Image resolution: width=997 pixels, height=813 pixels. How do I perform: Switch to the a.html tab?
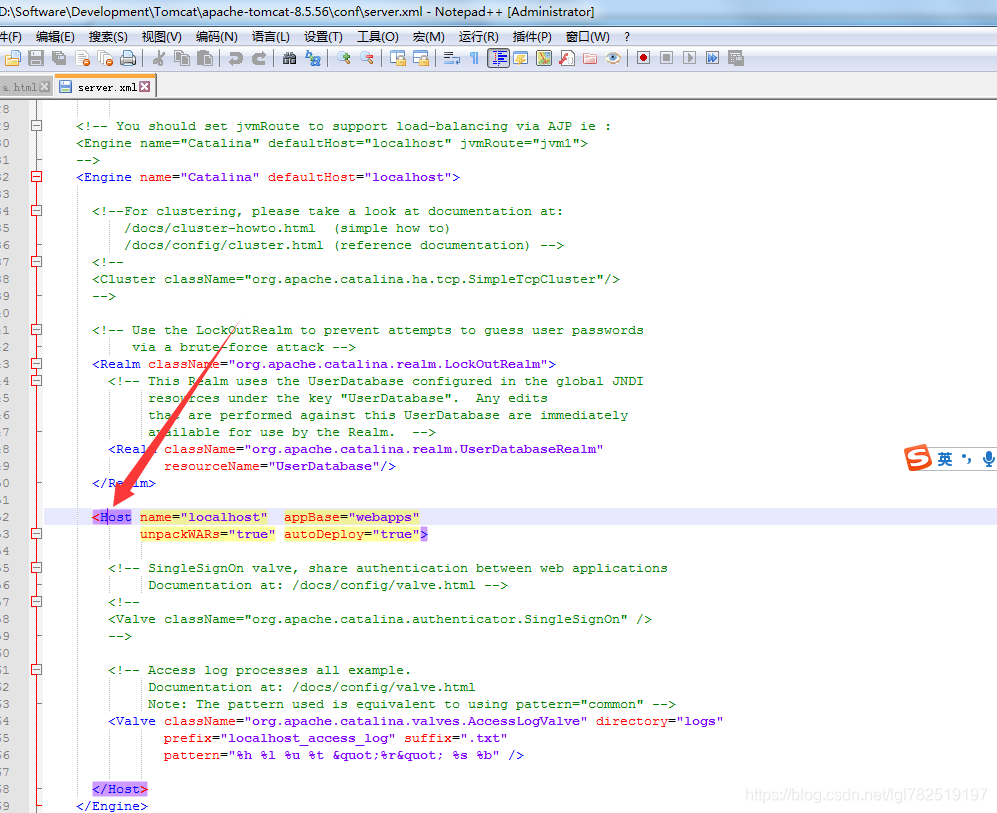click(20, 87)
